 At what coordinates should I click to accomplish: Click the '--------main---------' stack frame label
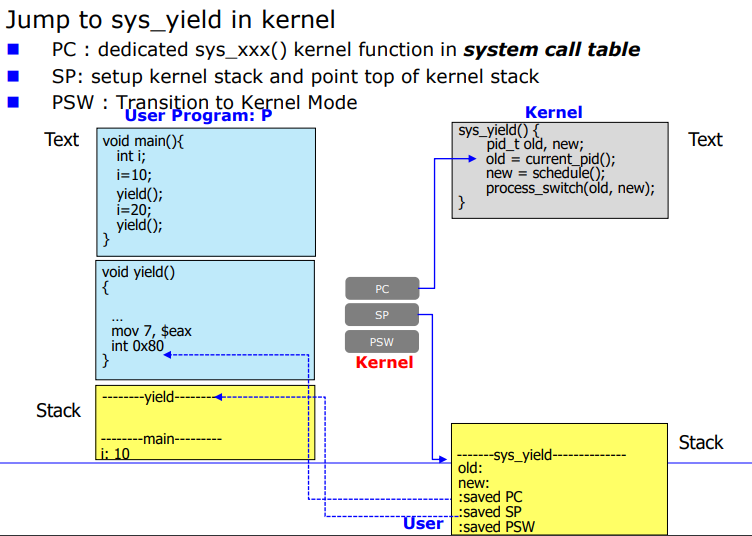pyautogui.click(x=162, y=439)
